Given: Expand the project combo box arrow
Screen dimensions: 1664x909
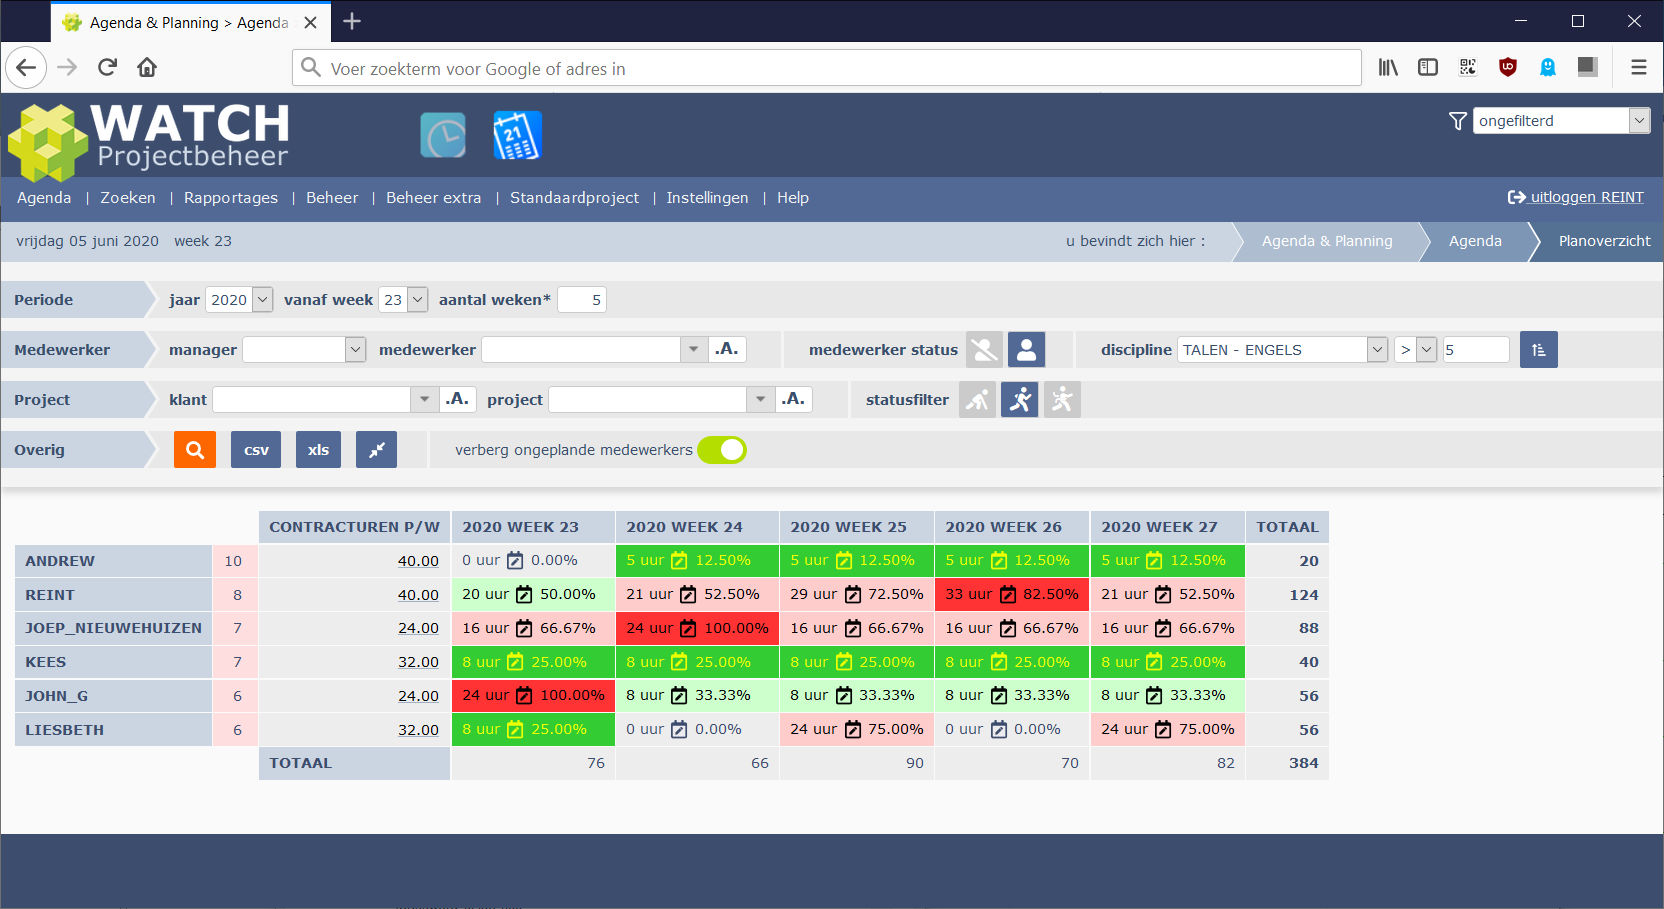Looking at the screenshot, I should click(761, 400).
